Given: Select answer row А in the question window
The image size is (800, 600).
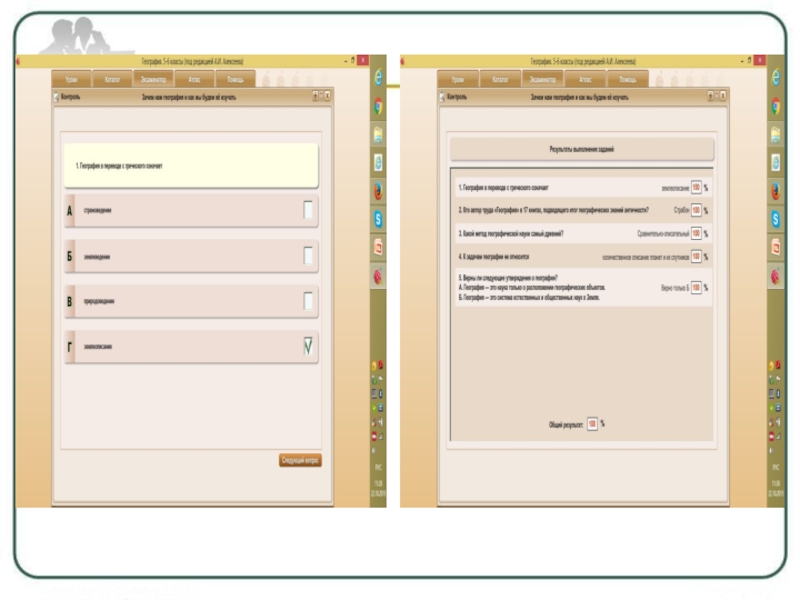Looking at the screenshot, I should 191,210.
